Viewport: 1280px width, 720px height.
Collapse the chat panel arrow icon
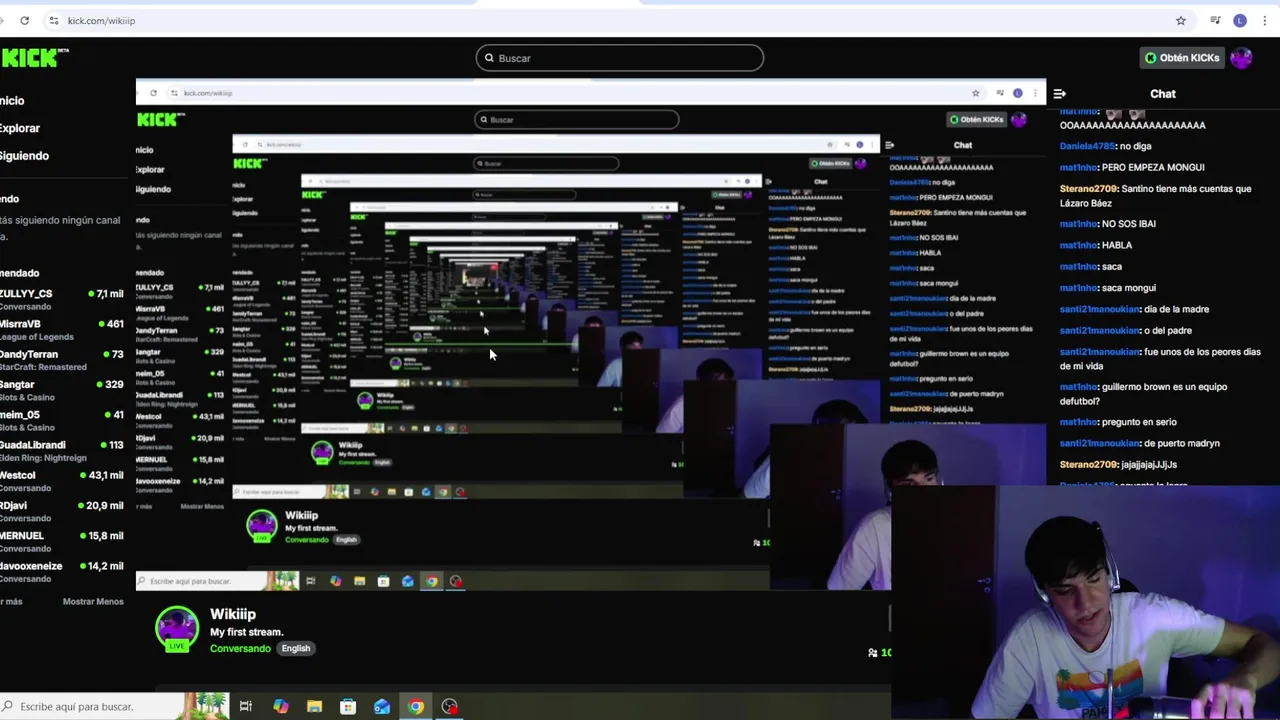click(1059, 94)
